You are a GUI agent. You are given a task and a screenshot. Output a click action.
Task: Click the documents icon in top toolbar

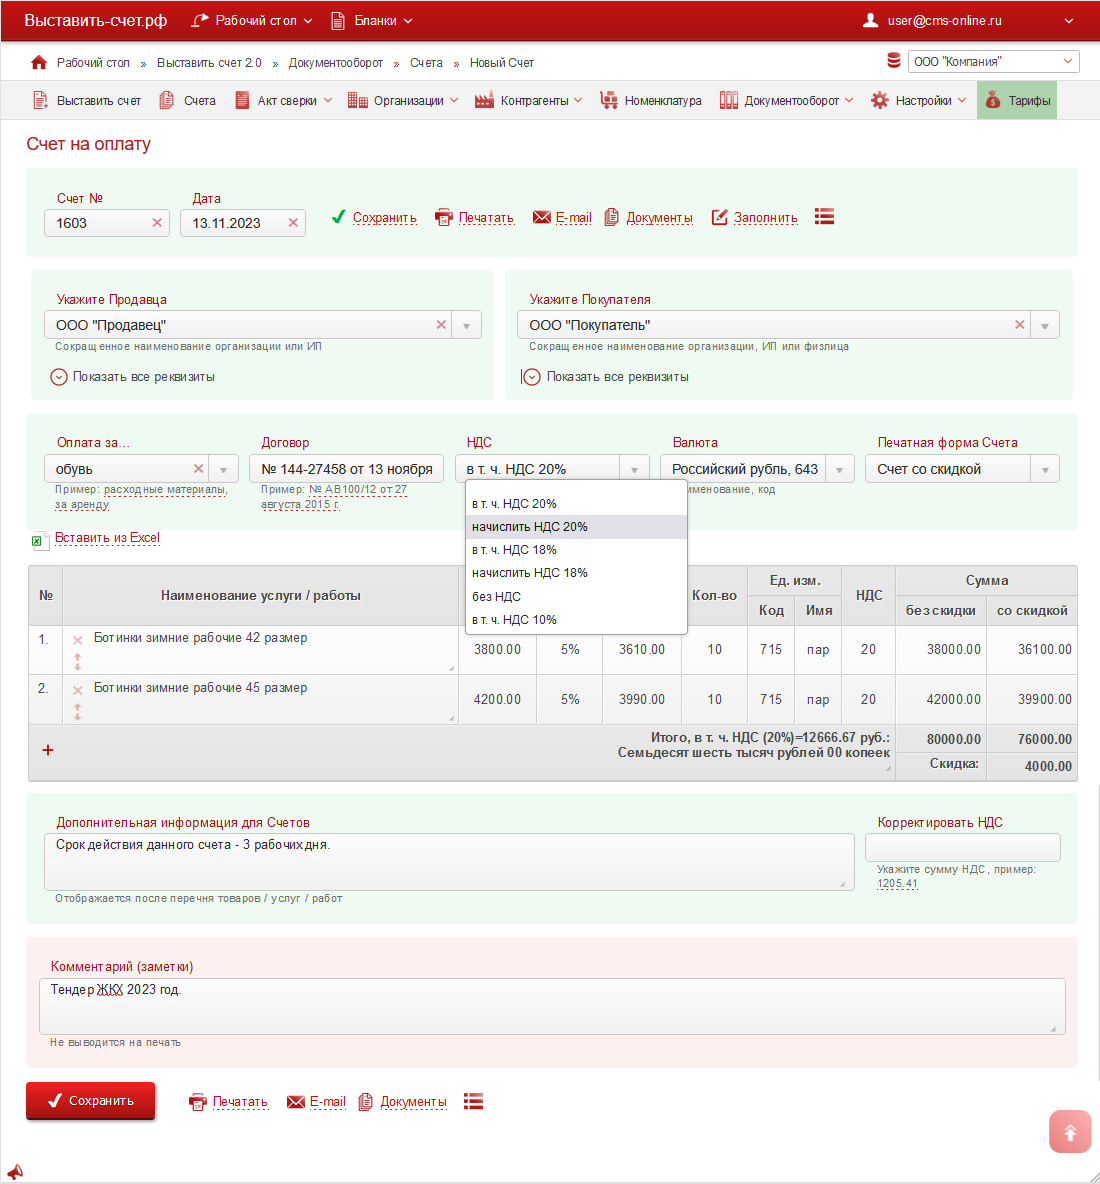(x=612, y=217)
